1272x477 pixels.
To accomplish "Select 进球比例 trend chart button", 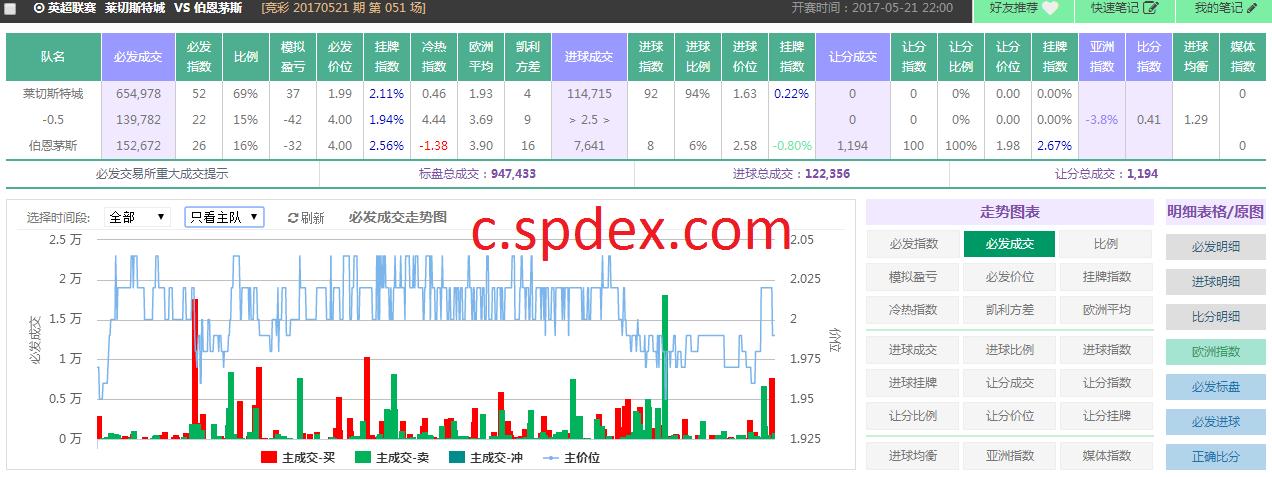I will pos(1009,350).
